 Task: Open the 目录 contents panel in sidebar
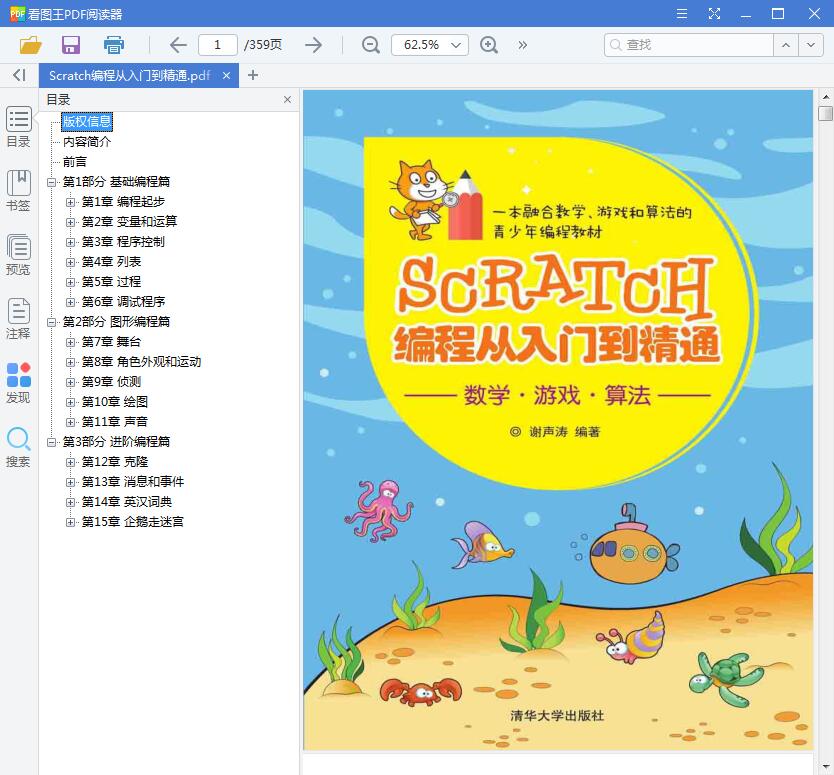point(19,127)
